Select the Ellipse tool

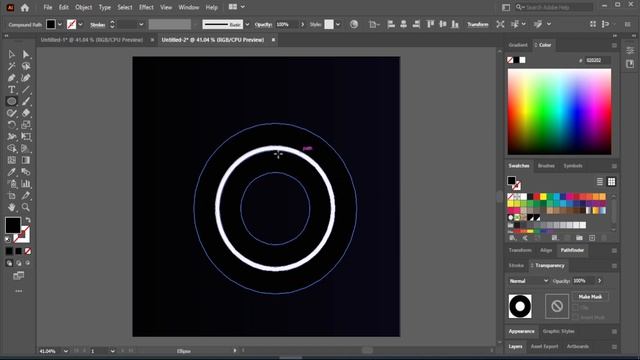pyautogui.click(x=11, y=101)
